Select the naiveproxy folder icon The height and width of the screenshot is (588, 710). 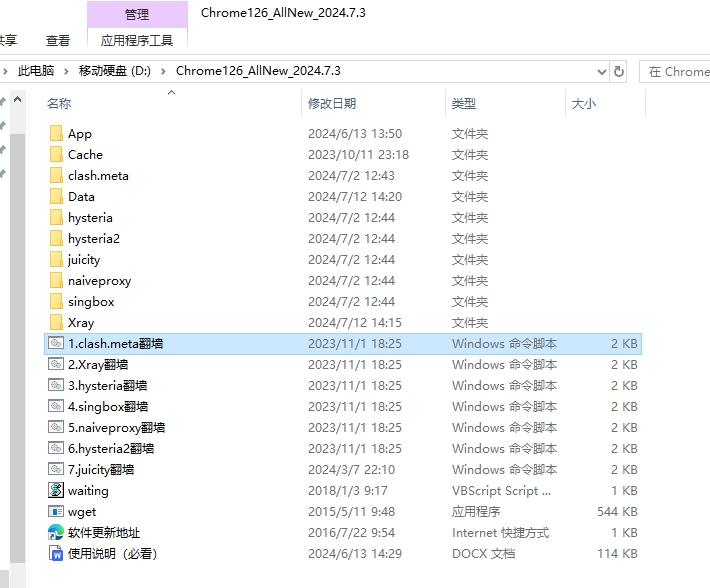click(x=56, y=281)
